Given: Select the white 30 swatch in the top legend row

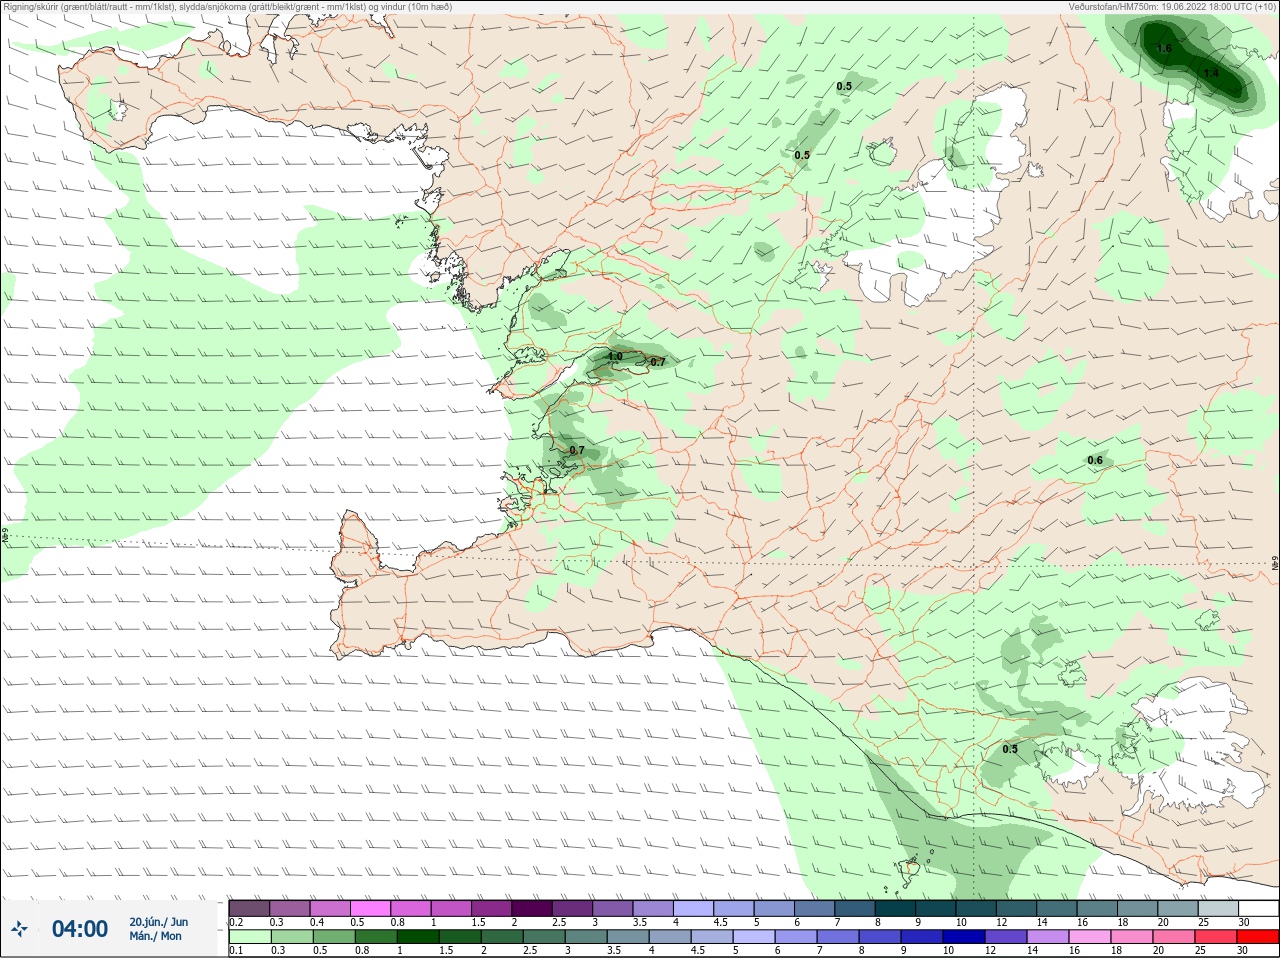Looking at the screenshot, I should coord(1258,908).
